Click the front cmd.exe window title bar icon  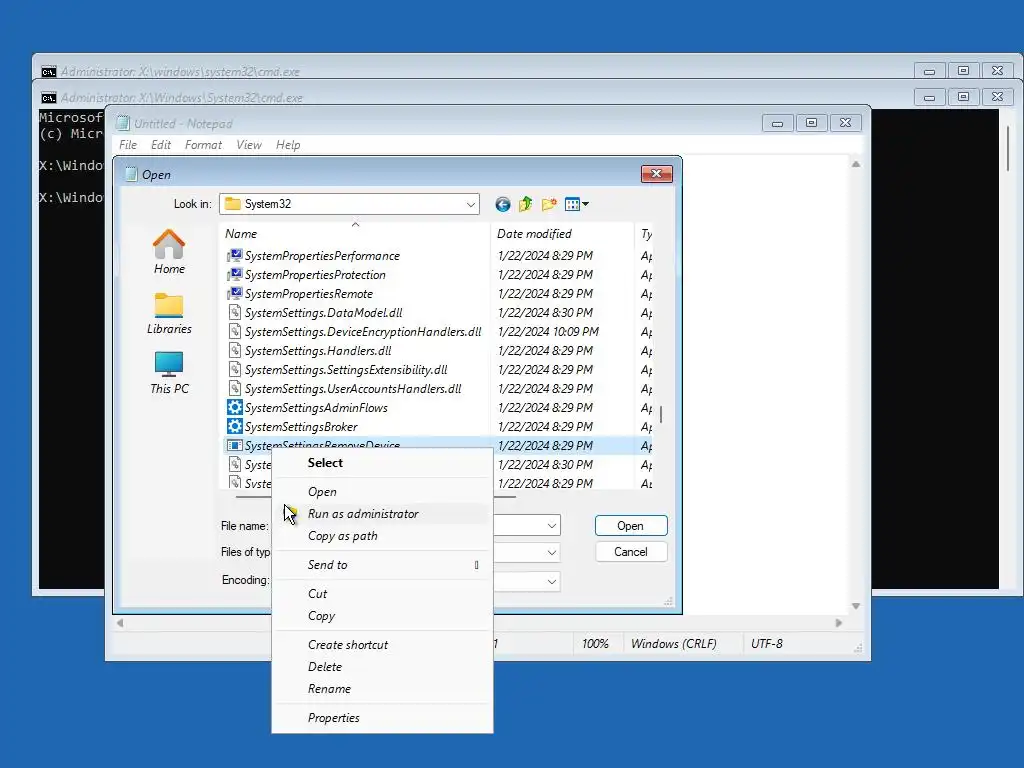[x=48, y=98]
